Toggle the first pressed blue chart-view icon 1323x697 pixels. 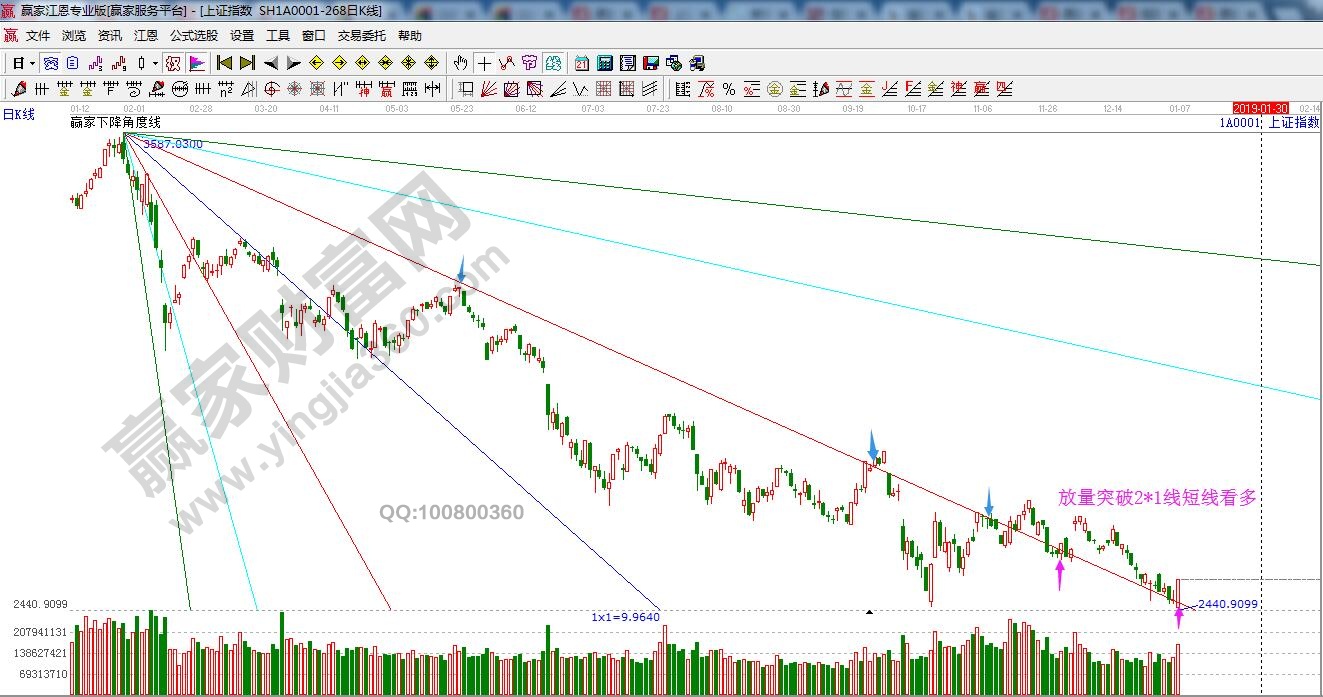50,63
